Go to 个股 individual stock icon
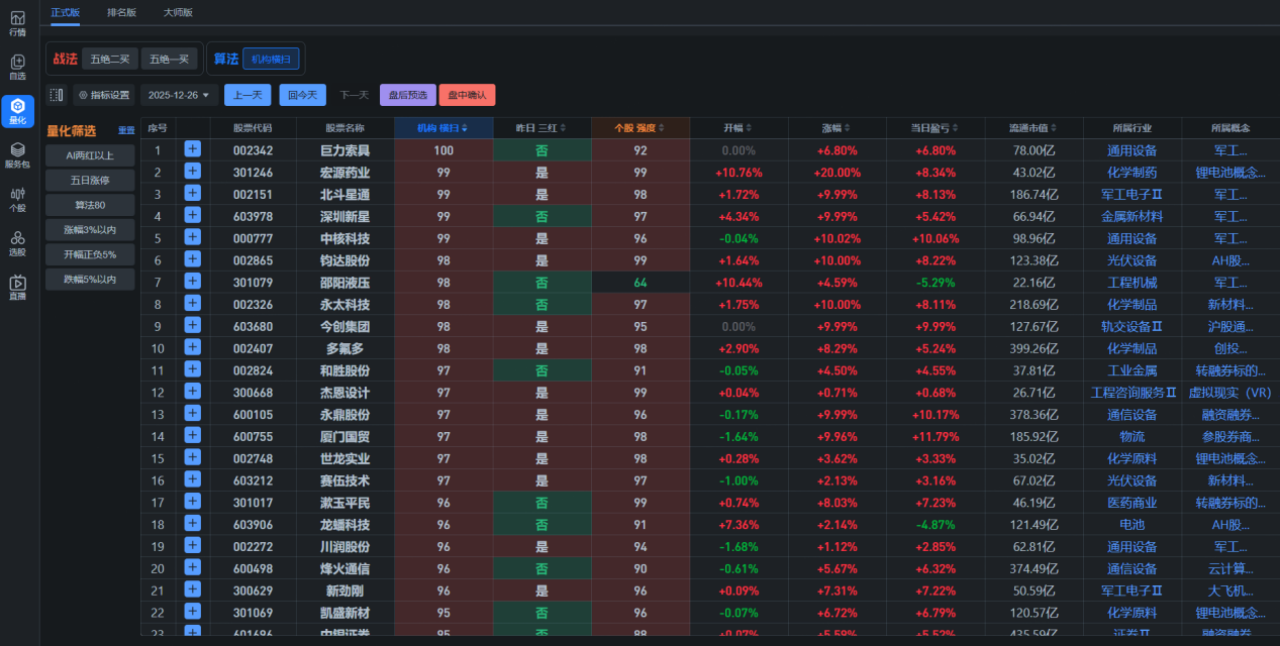This screenshot has height=646, width=1280. 18,199
